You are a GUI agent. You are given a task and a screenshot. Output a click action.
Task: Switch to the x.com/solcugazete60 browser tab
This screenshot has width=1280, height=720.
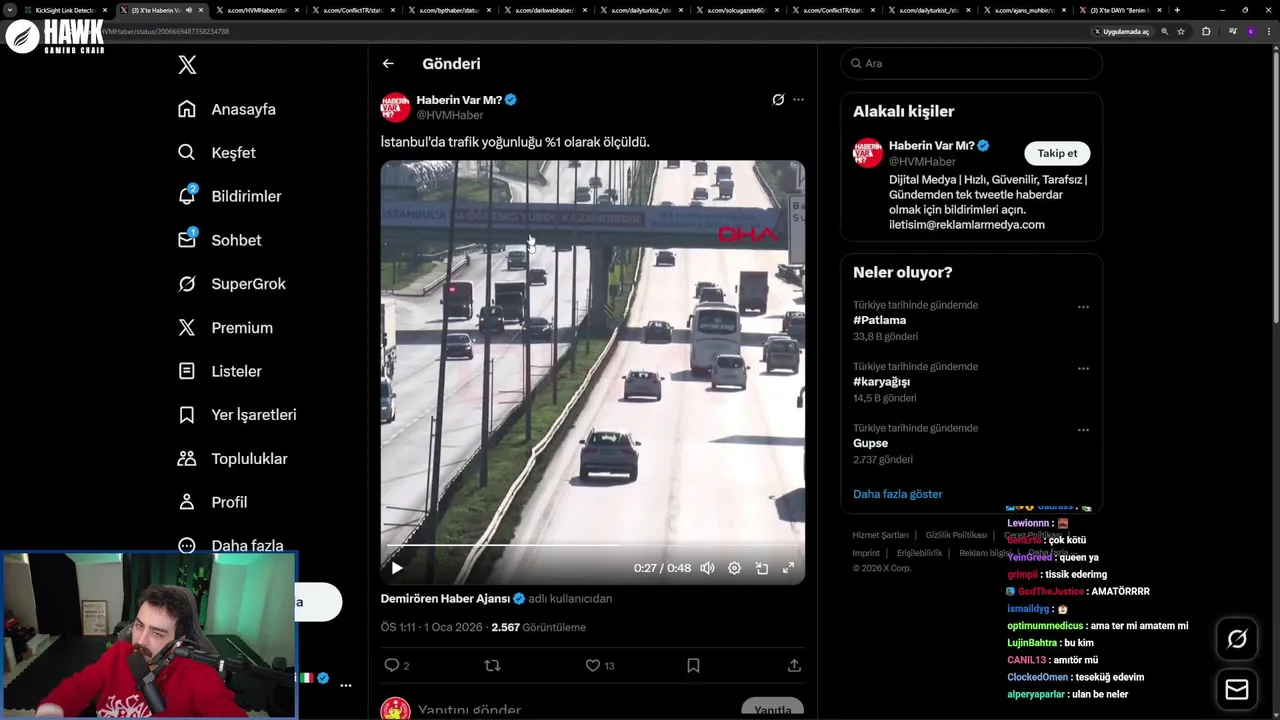click(x=736, y=10)
